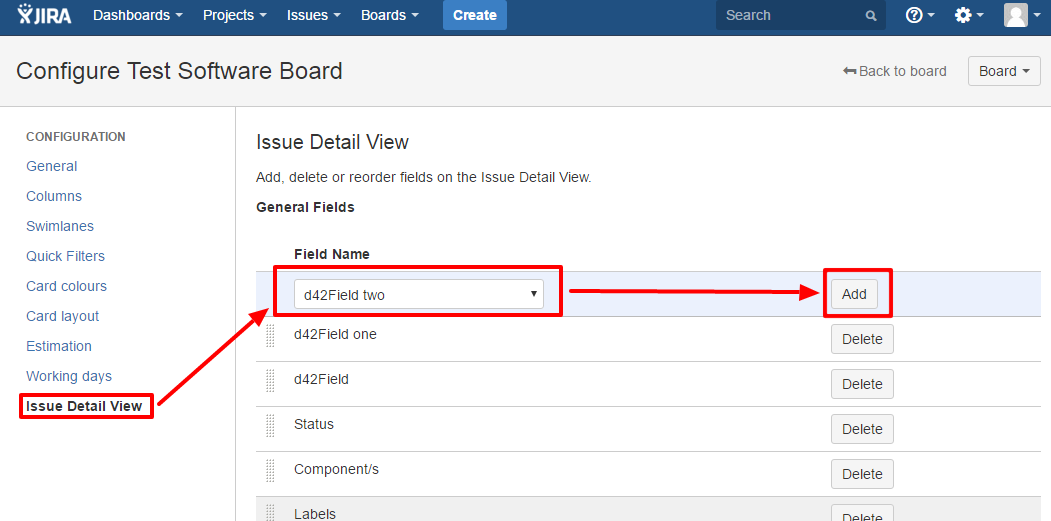This screenshot has height=521, width=1051.
Task: Open the Projects menu
Action: click(x=235, y=15)
